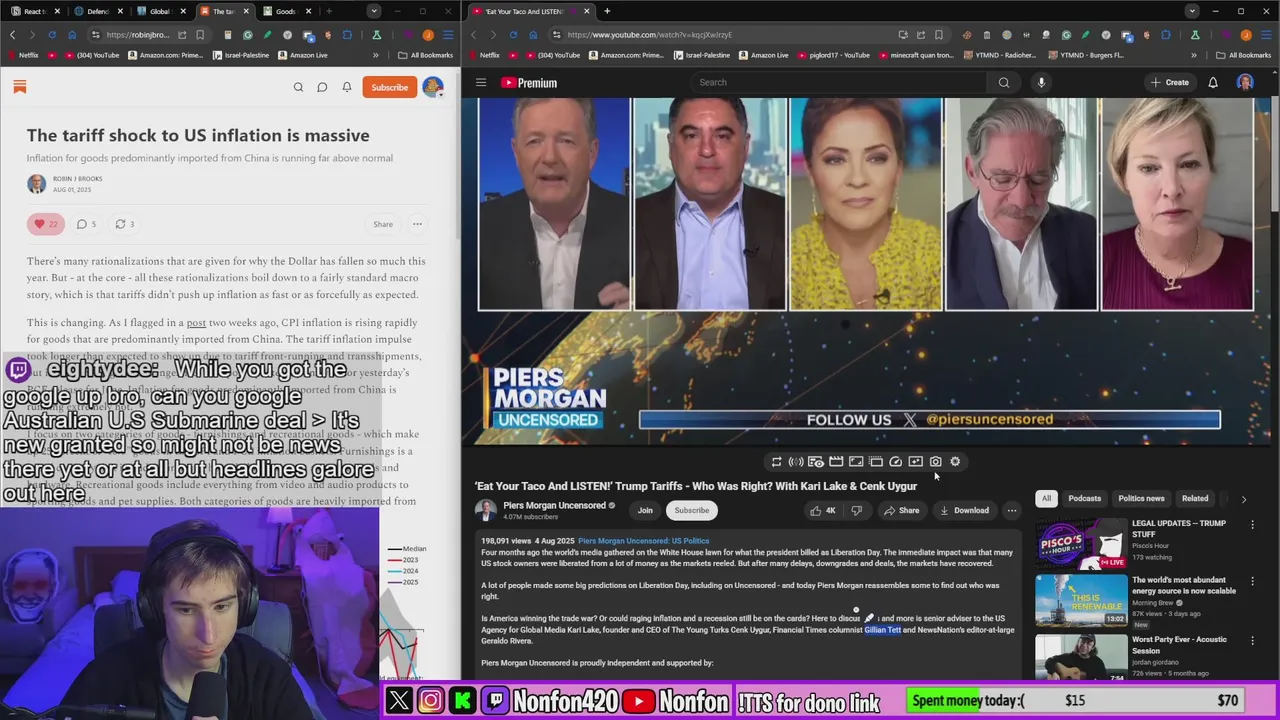Open options for LEGAL UPDATES video
This screenshot has width=1280, height=720.
tap(1252, 525)
